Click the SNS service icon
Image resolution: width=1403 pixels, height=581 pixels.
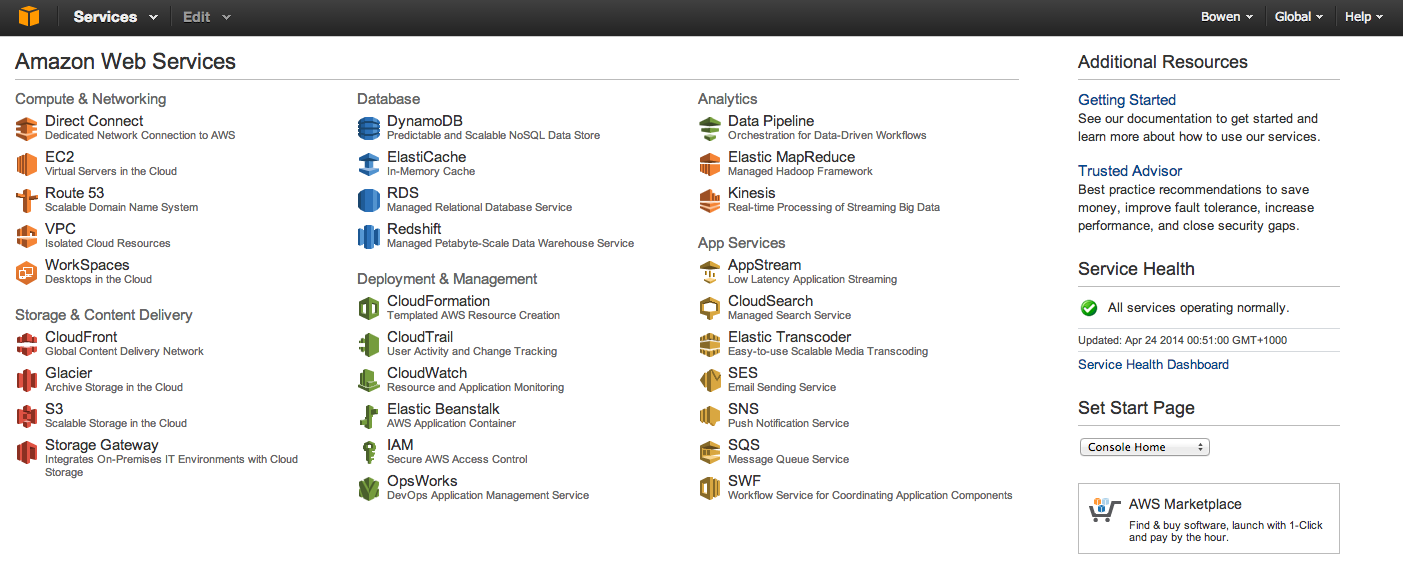(x=710, y=416)
